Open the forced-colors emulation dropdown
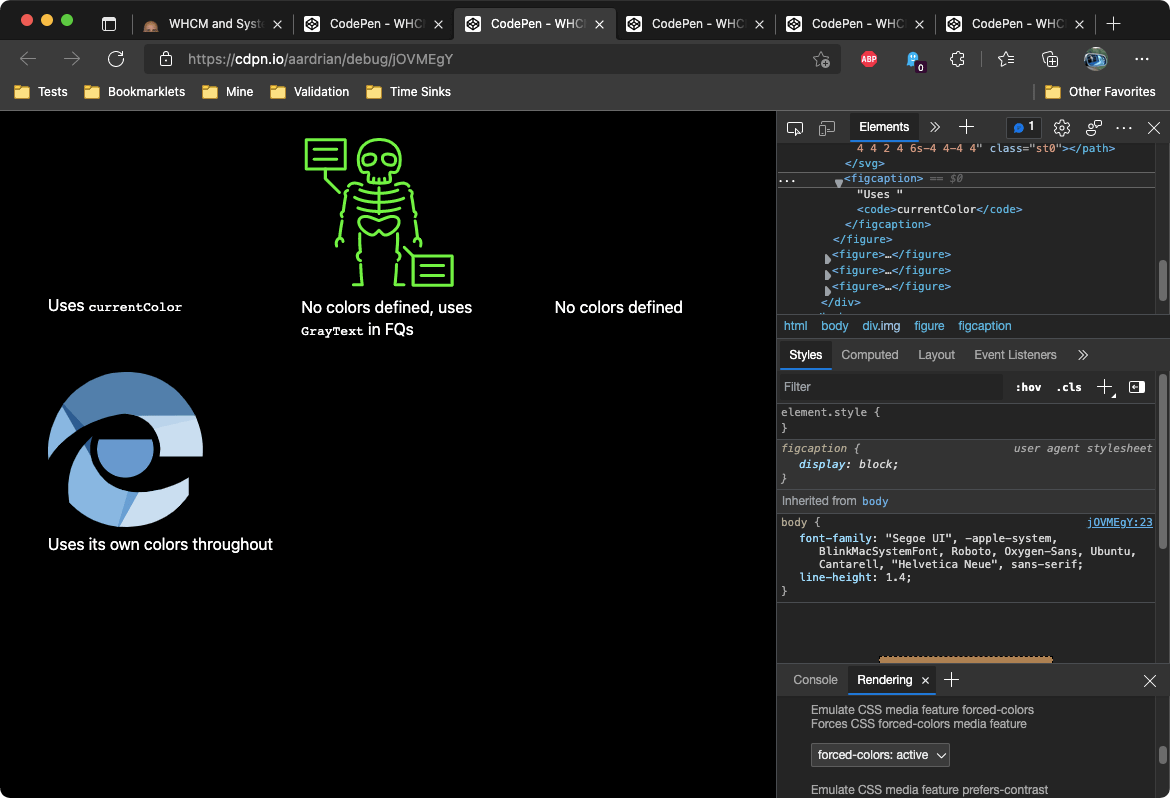The image size is (1170, 798). (880, 755)
